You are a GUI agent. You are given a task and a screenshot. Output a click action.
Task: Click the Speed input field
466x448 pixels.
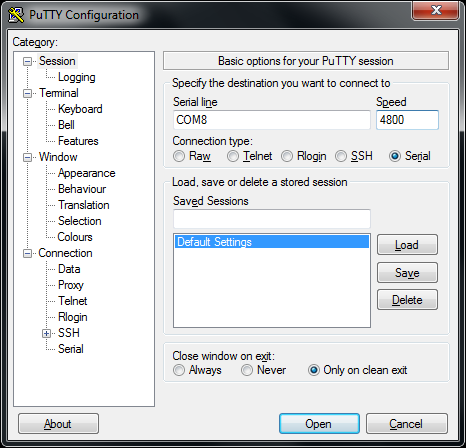(x=407, y=120)
